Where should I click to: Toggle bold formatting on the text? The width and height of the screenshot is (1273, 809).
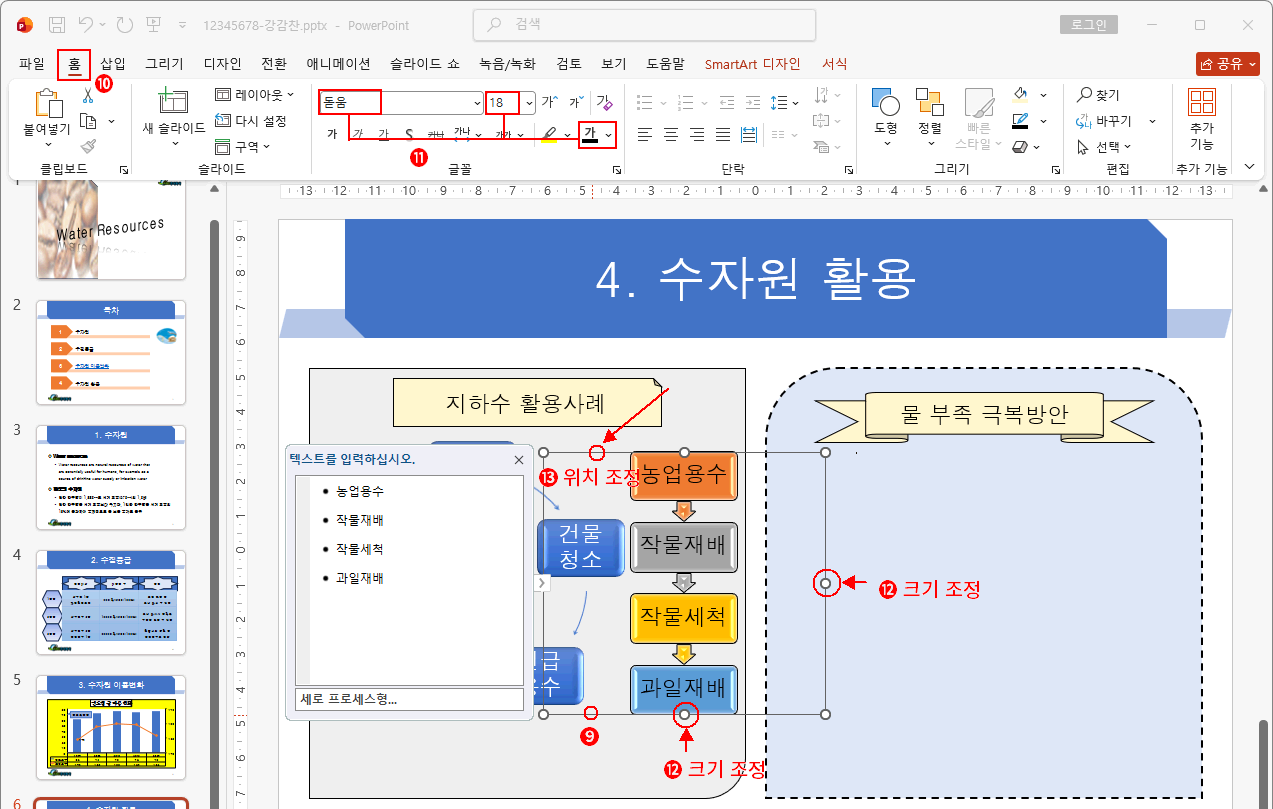click(x=332, y=133)
